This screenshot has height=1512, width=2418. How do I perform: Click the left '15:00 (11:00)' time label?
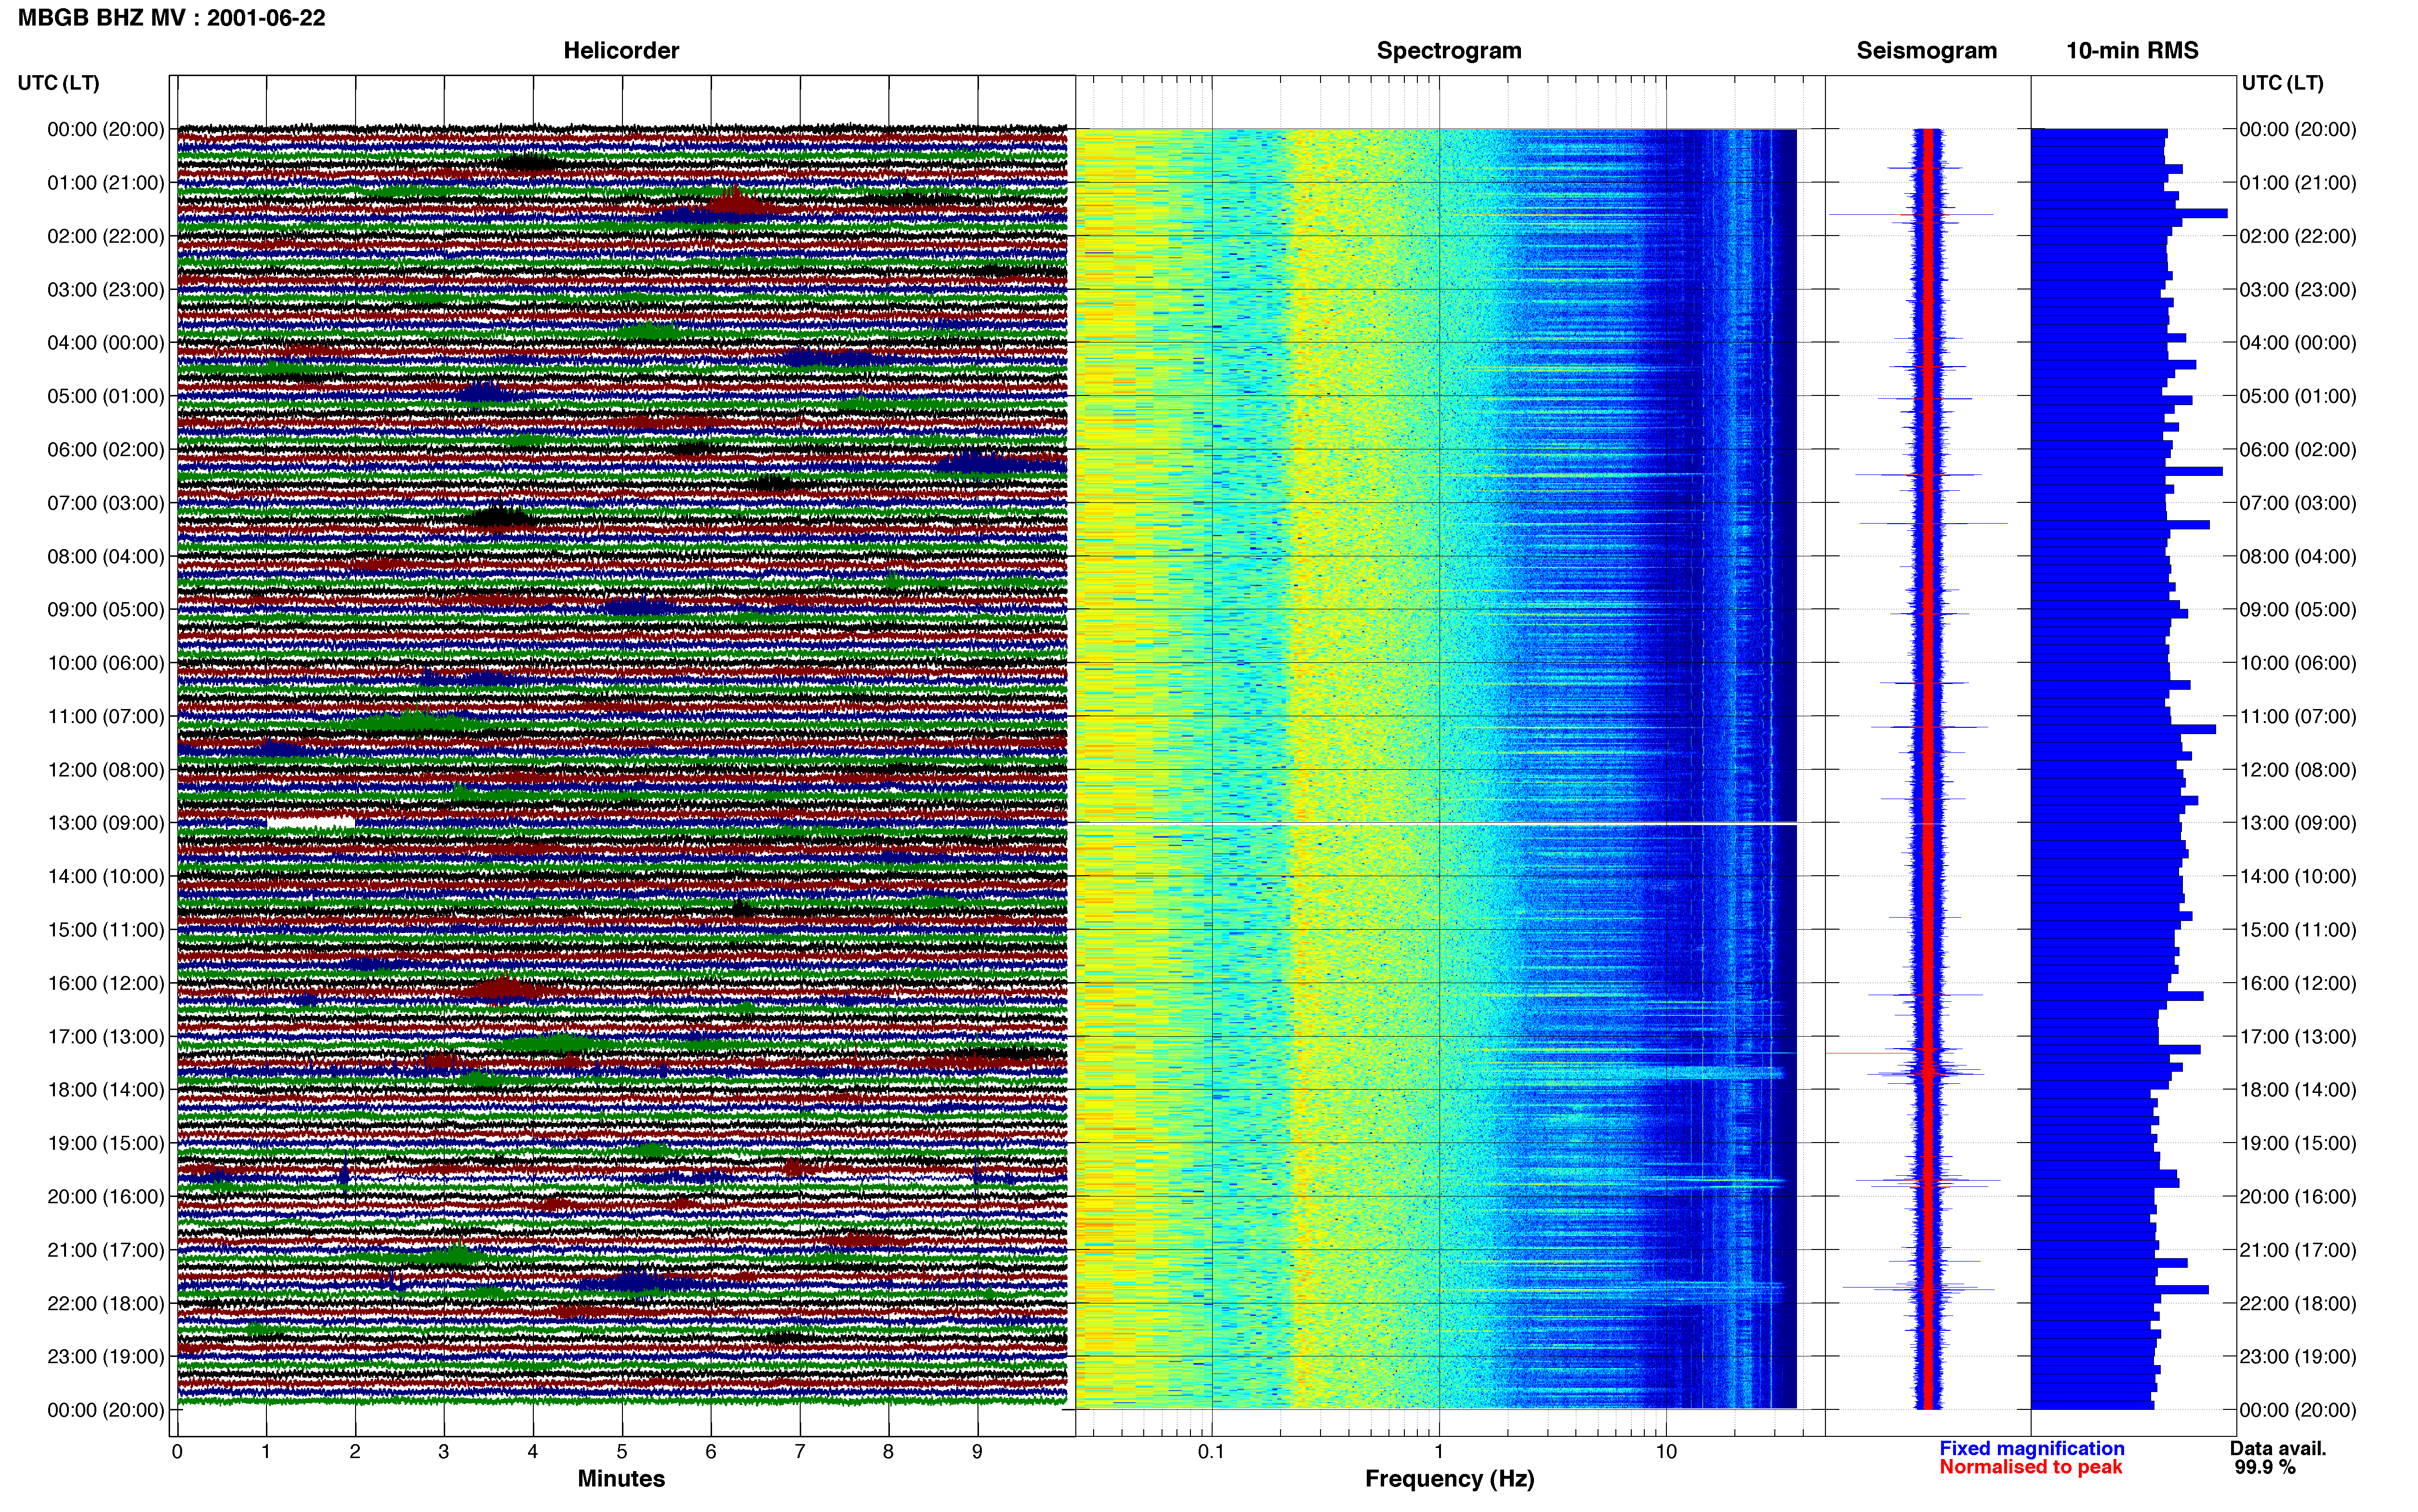[106, 930]
